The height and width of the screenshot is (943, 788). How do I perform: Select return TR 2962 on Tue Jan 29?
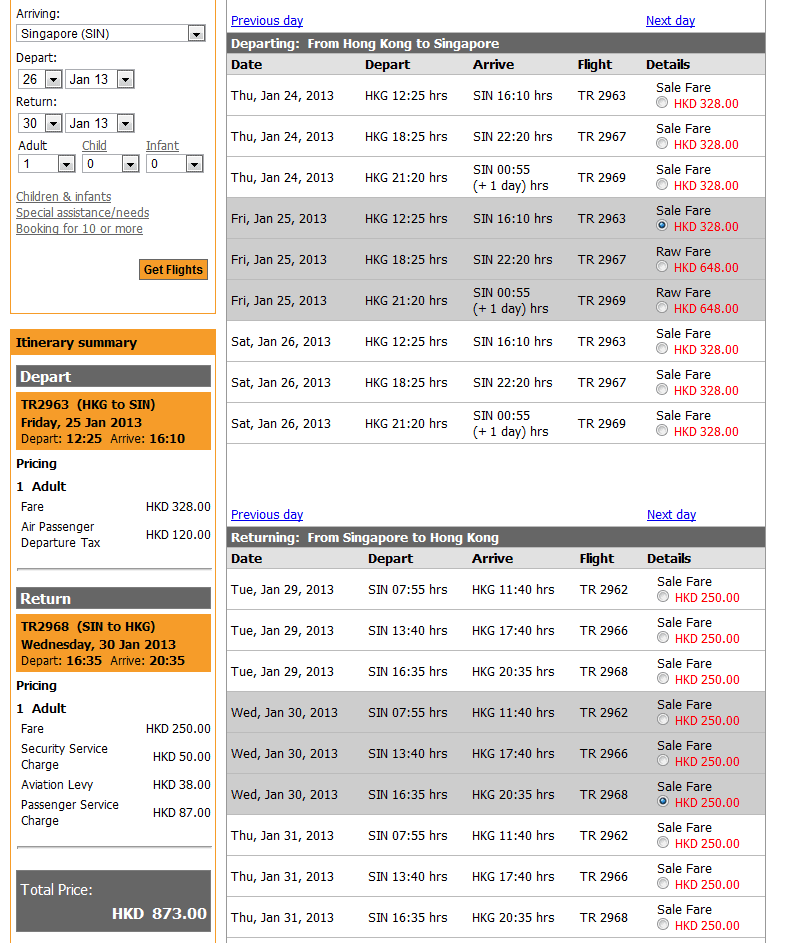(663, 597)
